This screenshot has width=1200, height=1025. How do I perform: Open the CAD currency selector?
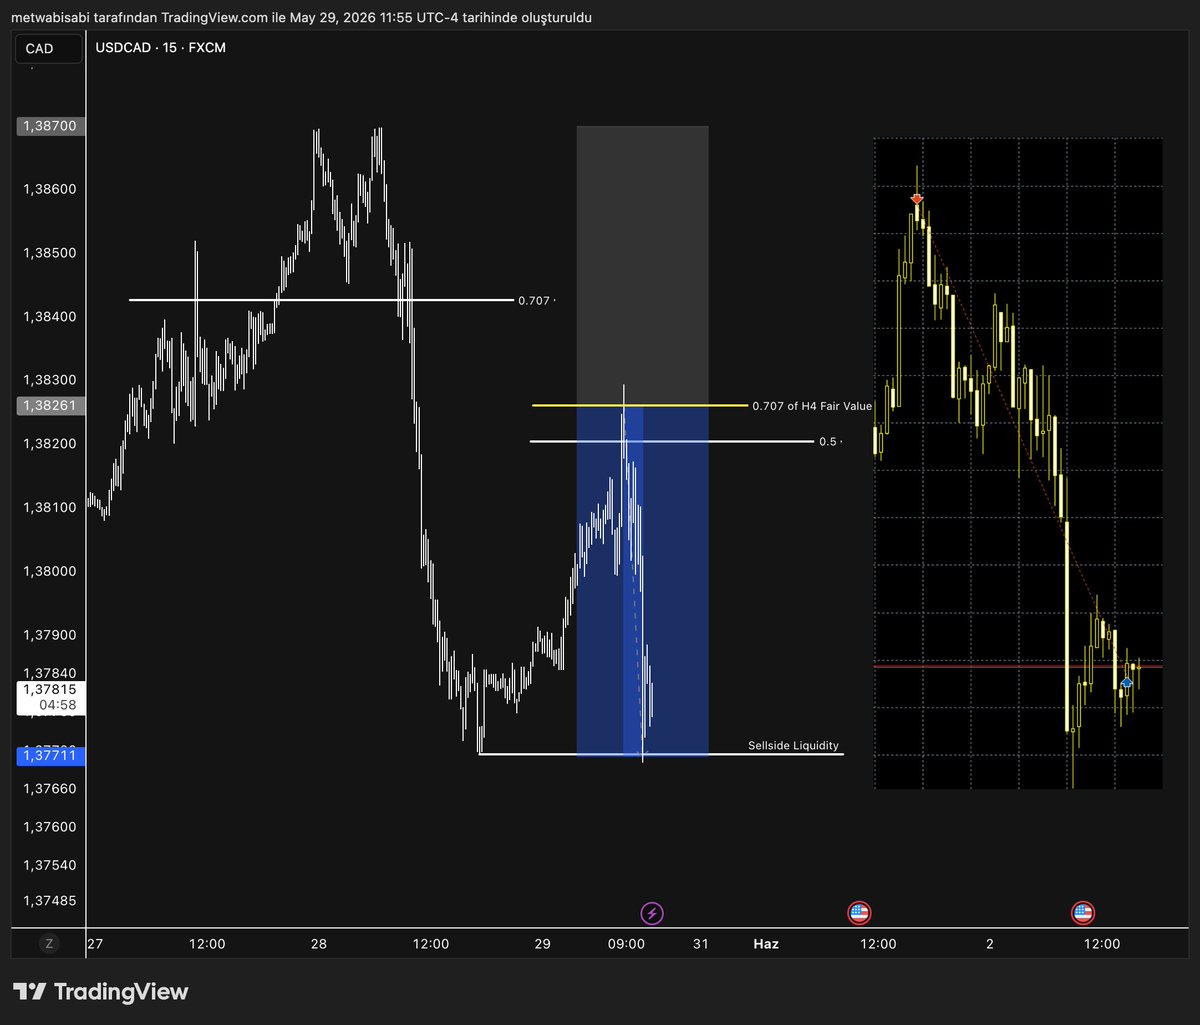48,48
